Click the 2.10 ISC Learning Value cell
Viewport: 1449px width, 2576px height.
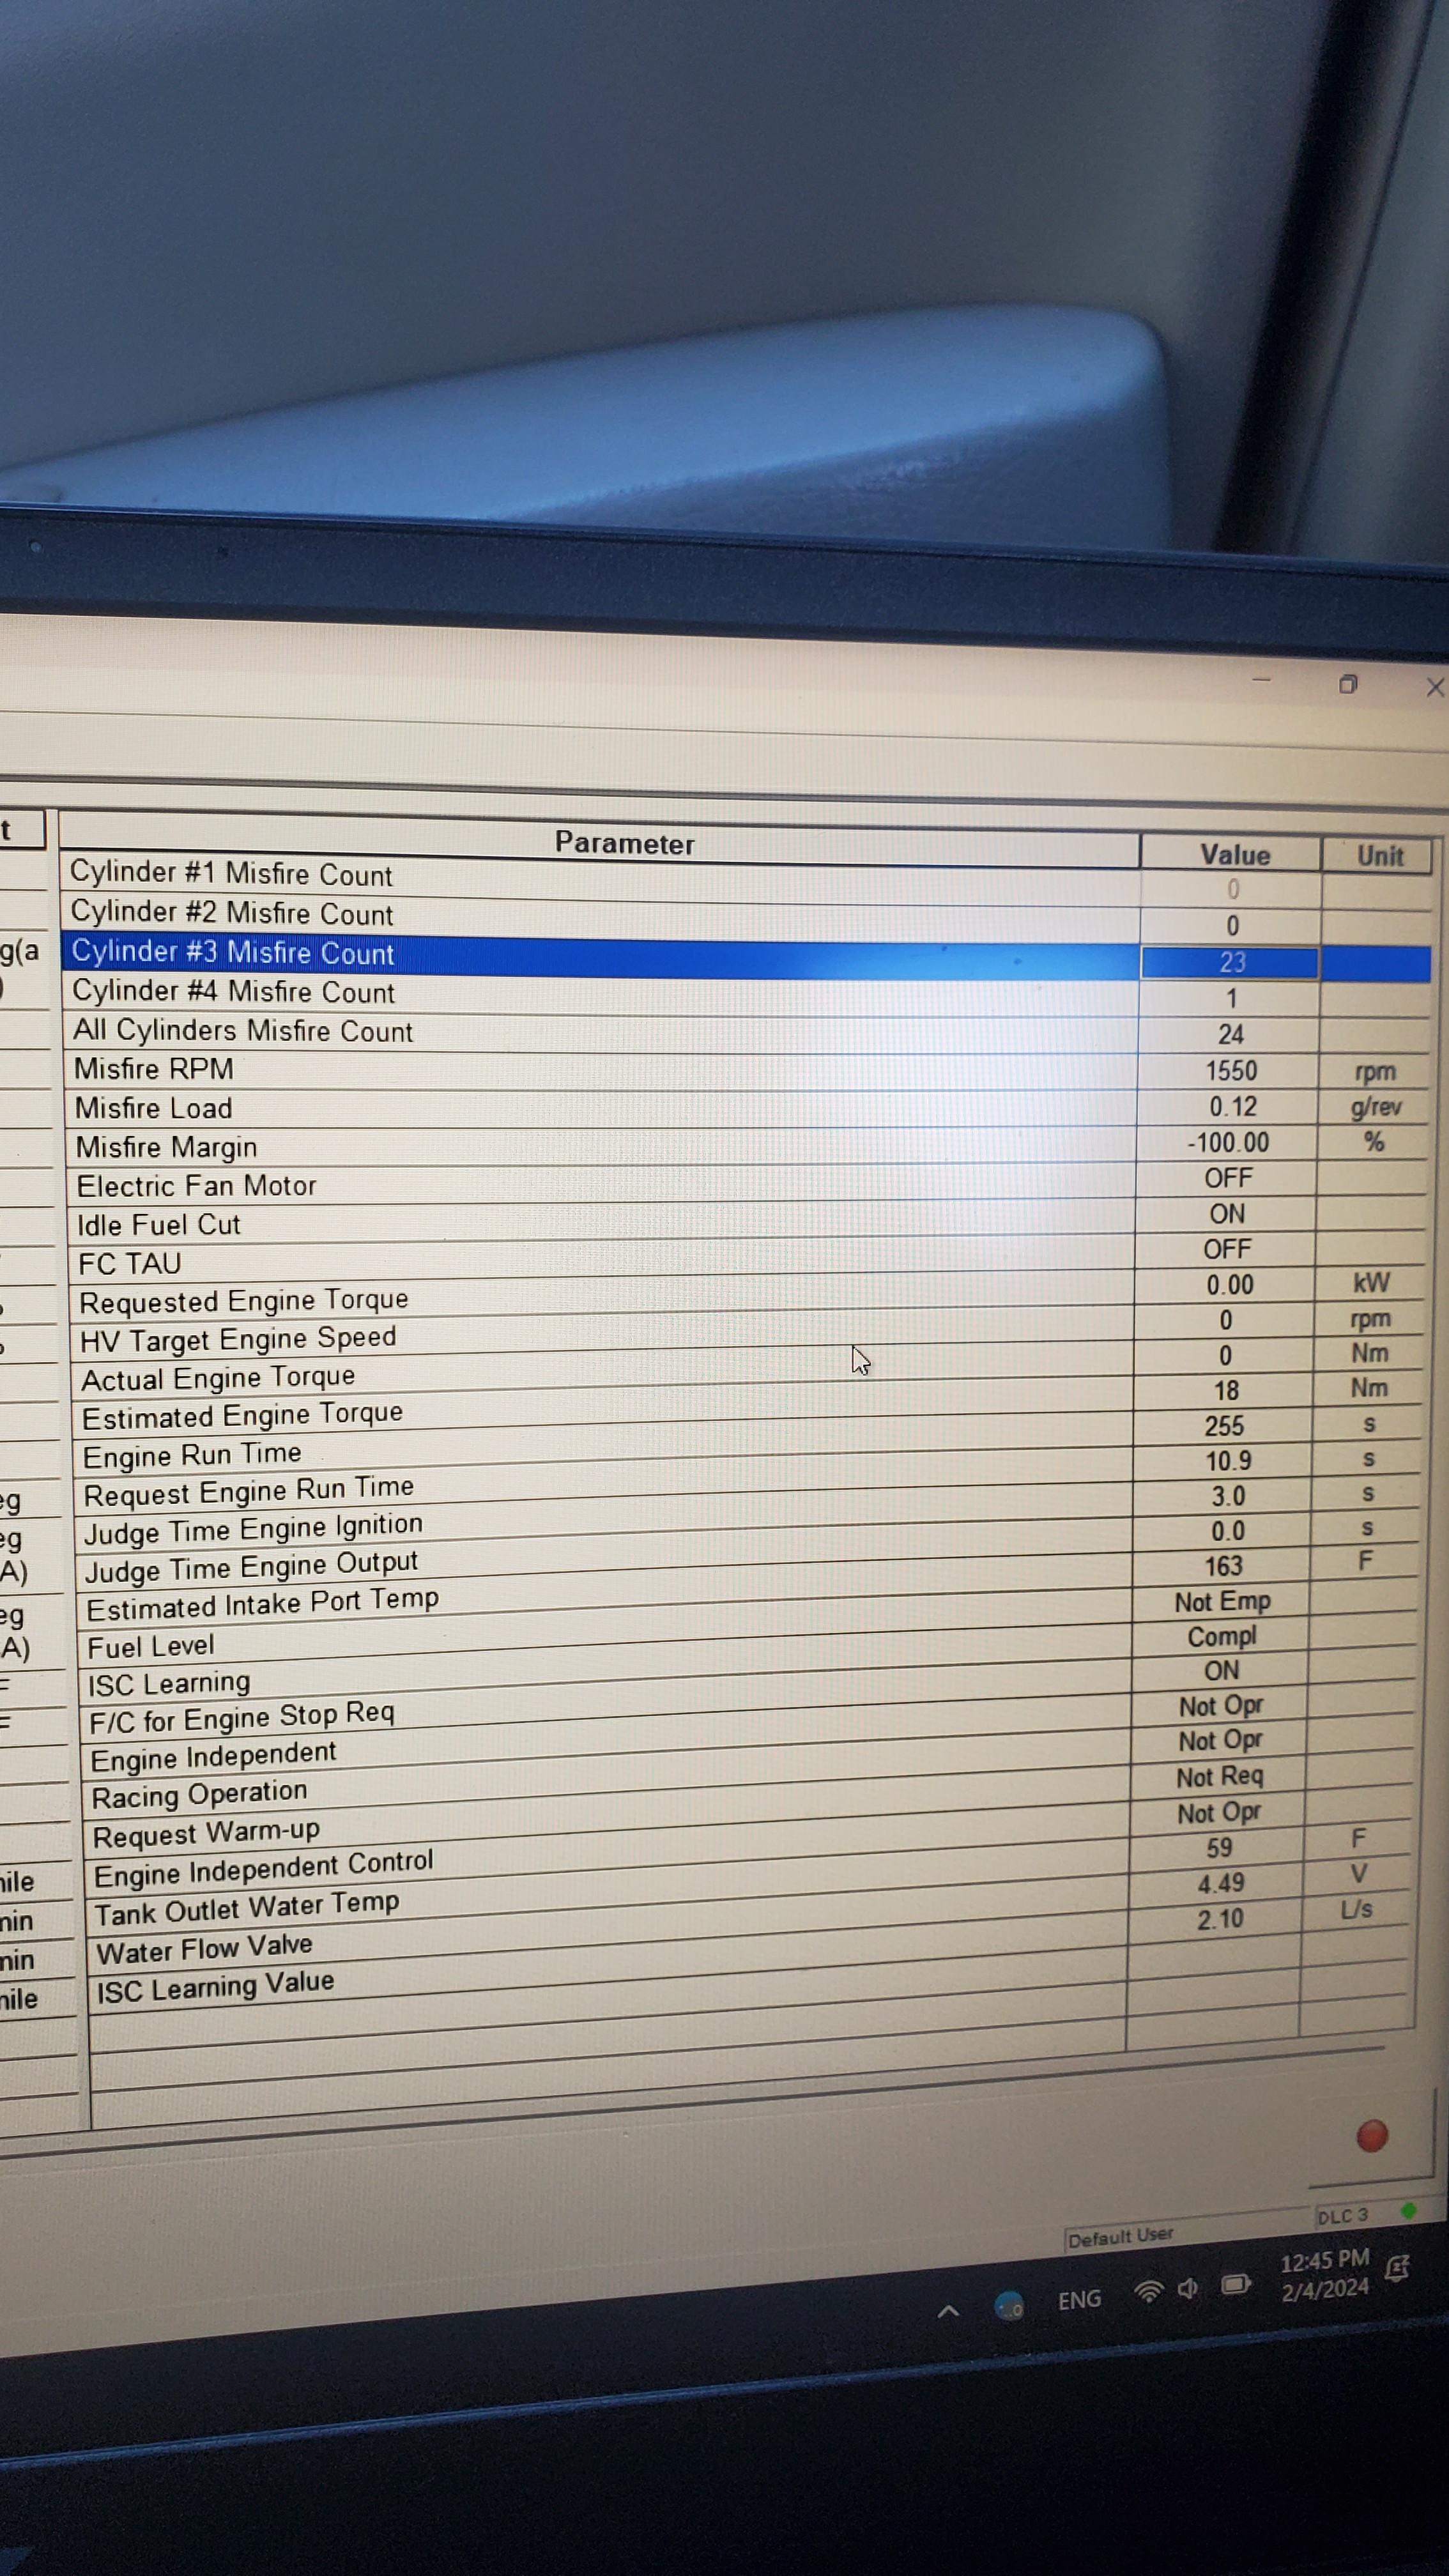pyautogui.click(x=1220, y=1918)
